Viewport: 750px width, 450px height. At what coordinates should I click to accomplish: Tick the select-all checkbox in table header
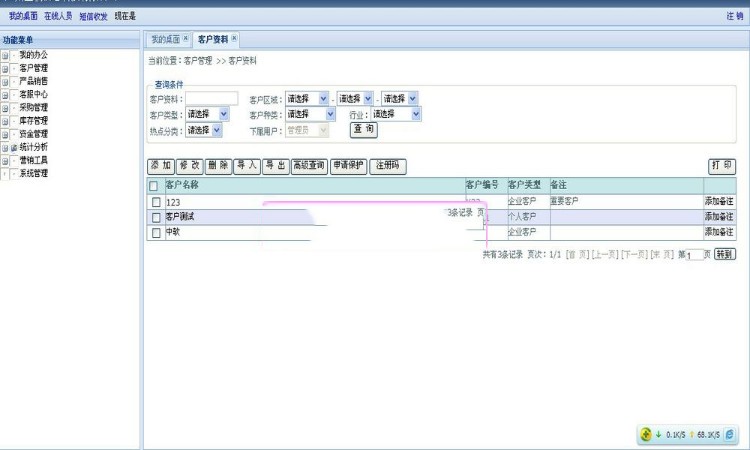click(154, 186)
